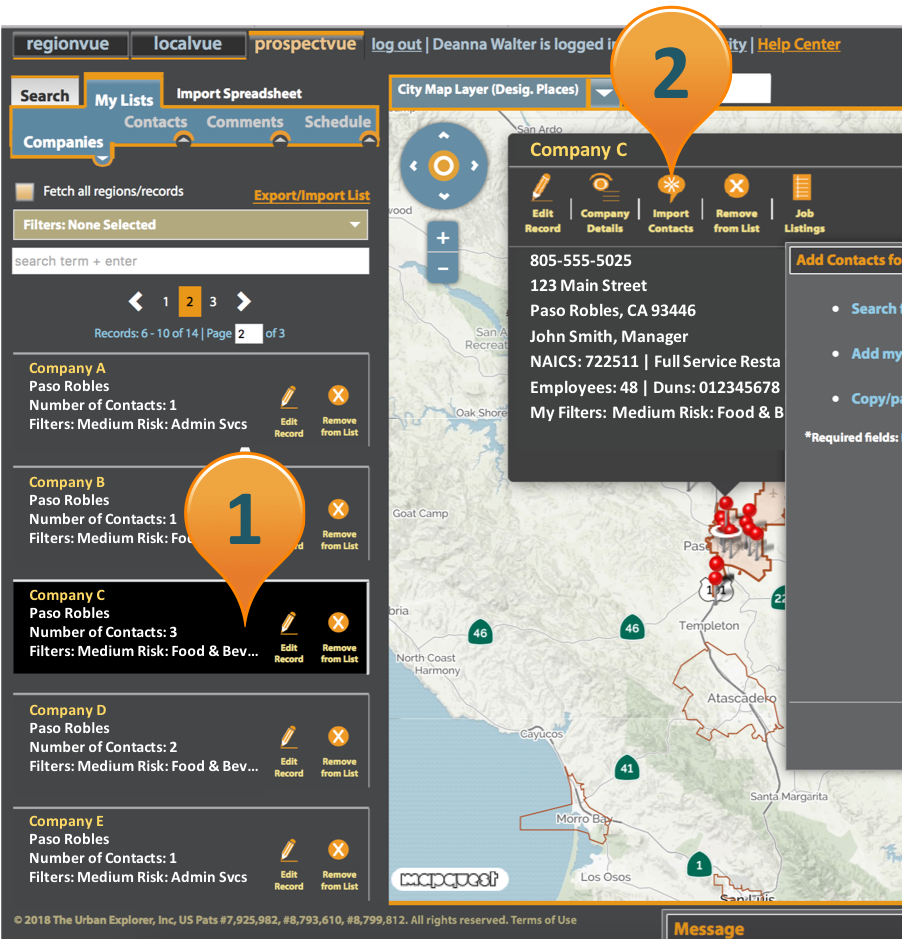Select current page 2 button
The width and height of the screenshot is (902, 939).
189,301
